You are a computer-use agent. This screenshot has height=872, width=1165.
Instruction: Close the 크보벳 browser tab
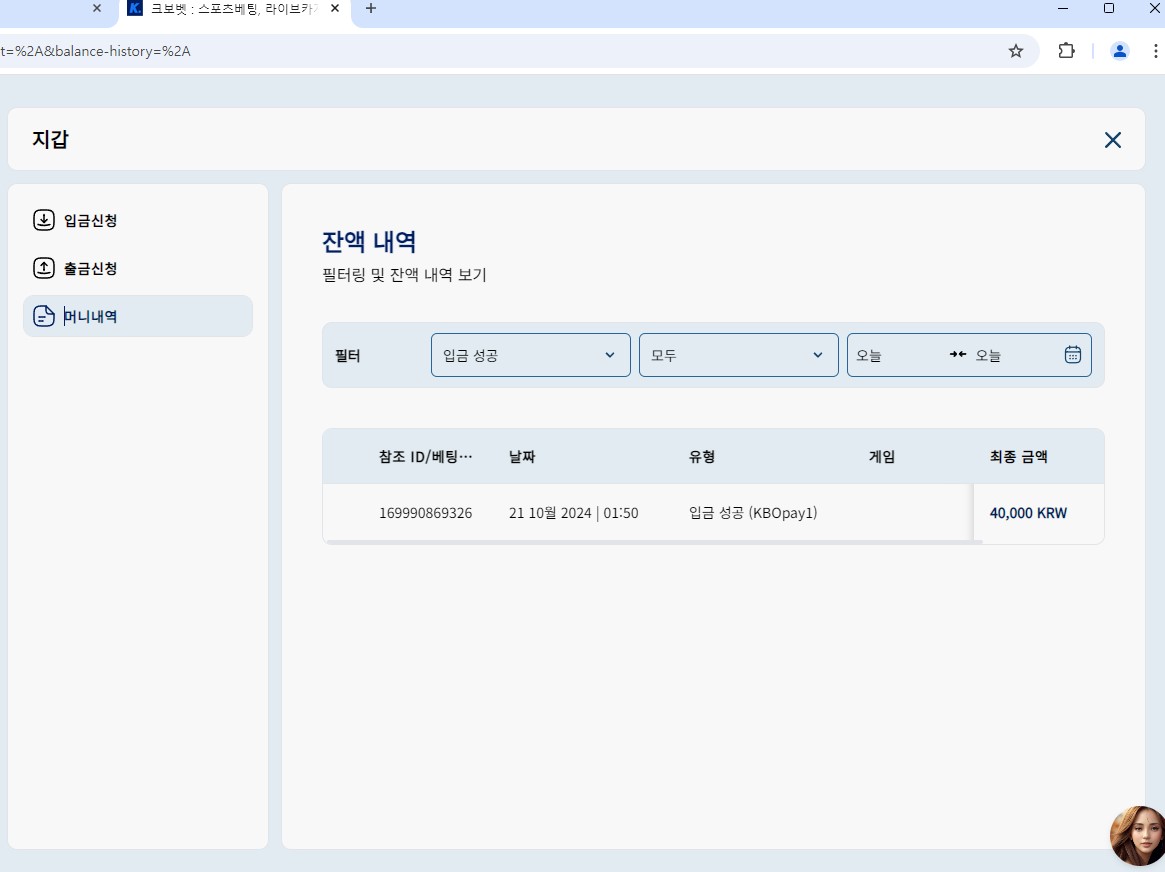[335, 9]
